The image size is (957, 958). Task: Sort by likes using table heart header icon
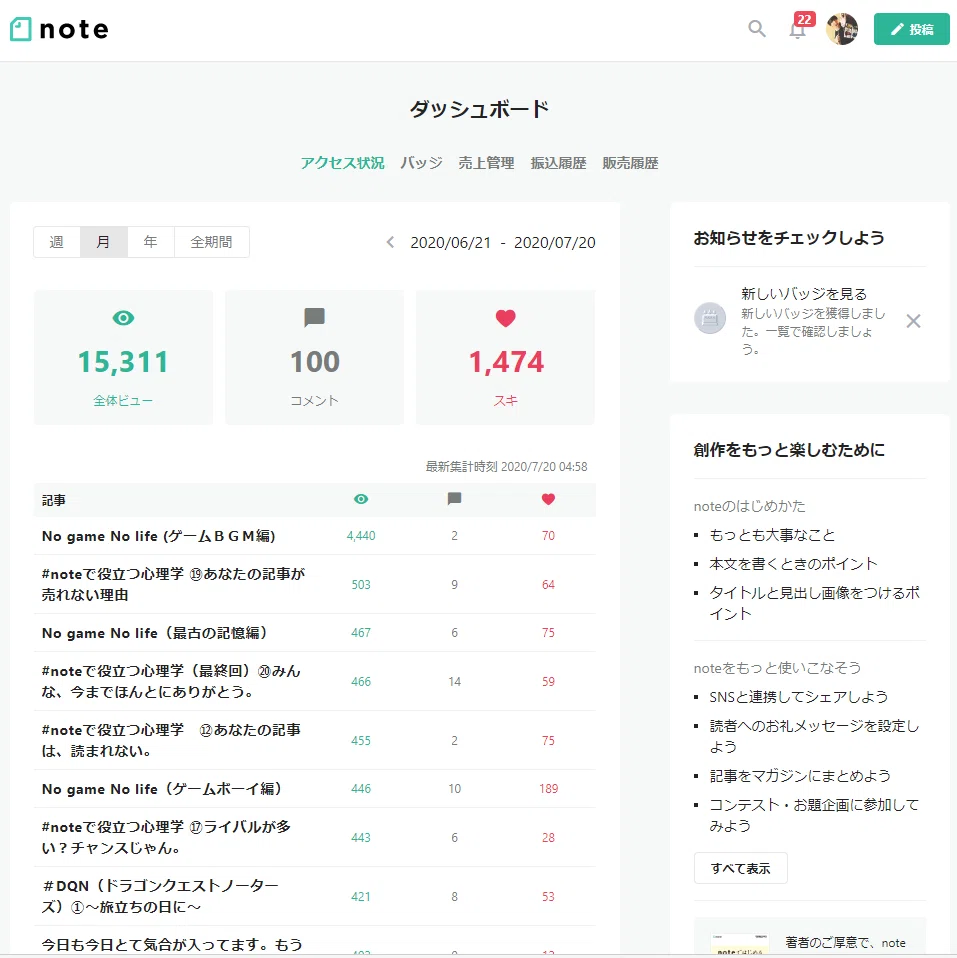tap(548, 499)
